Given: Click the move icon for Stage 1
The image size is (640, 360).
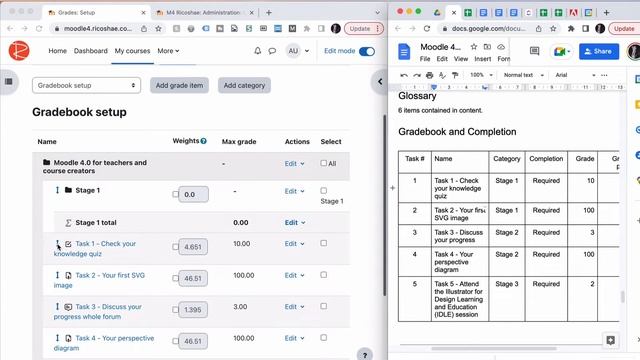Looking at the screenshot, I should coord(57,190).
